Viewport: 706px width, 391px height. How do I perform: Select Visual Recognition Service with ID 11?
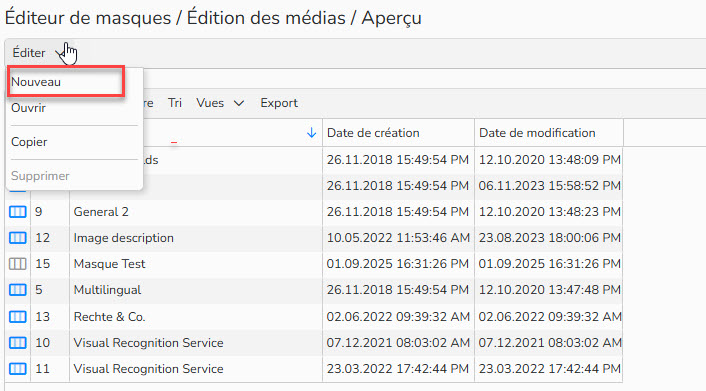pos(148,369)
